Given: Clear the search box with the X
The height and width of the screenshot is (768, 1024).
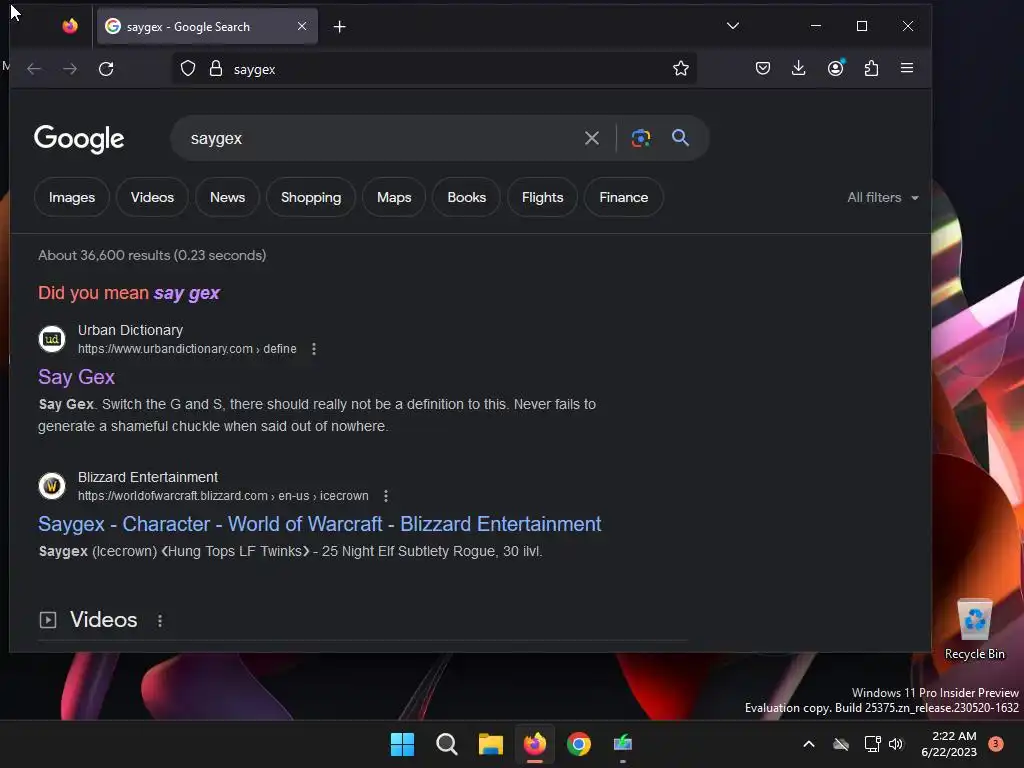Looking at the screenshot, I should (592, 138).
